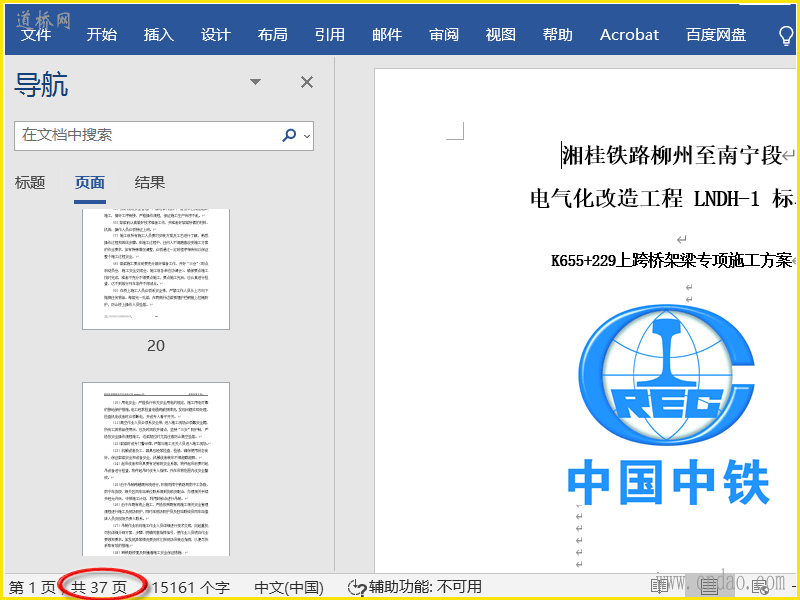Select the page 20 thumbnail

tap(156, 269)
